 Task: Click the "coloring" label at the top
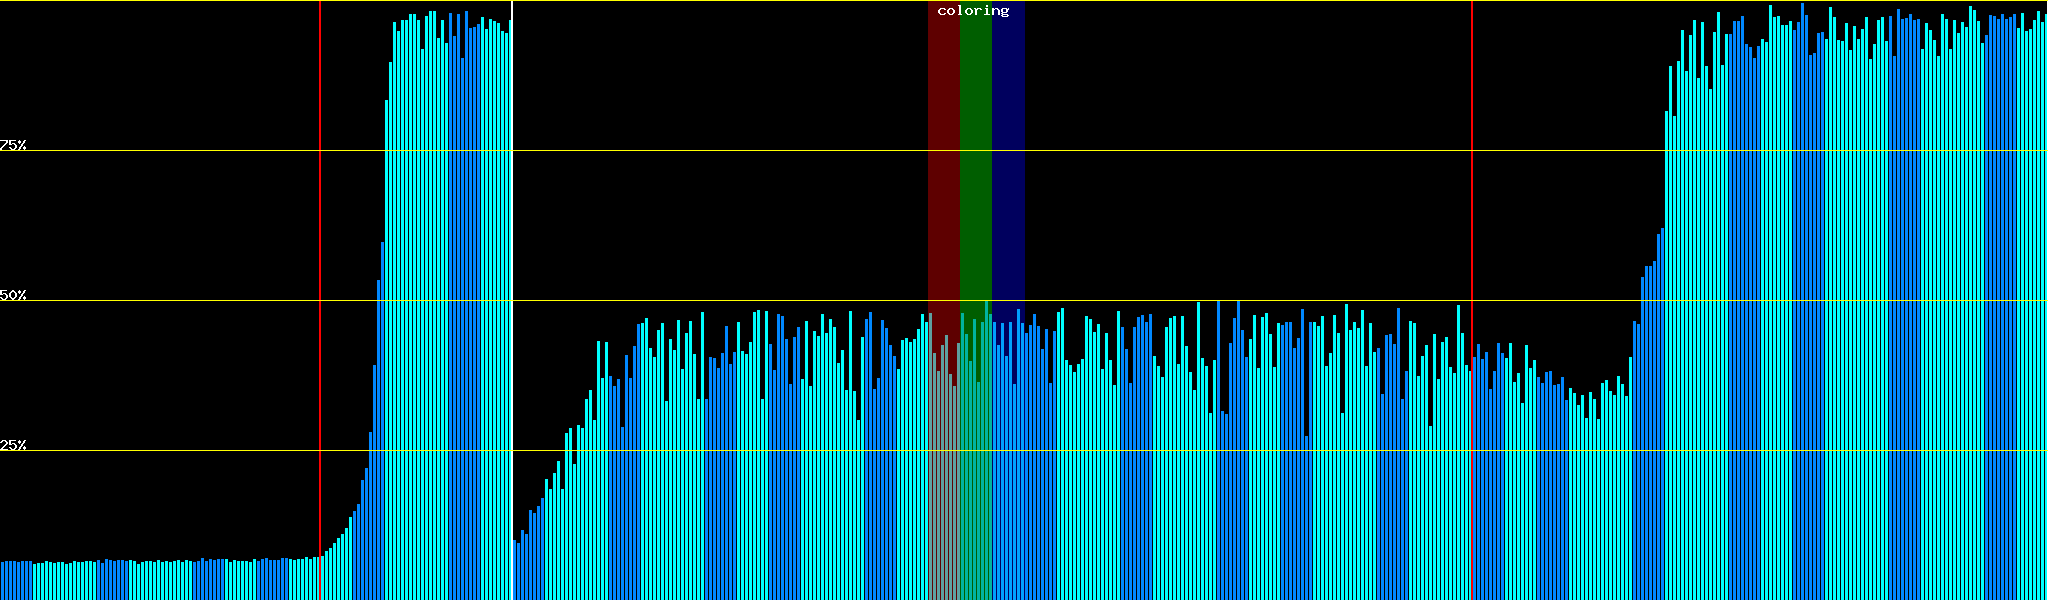point(973,11)
